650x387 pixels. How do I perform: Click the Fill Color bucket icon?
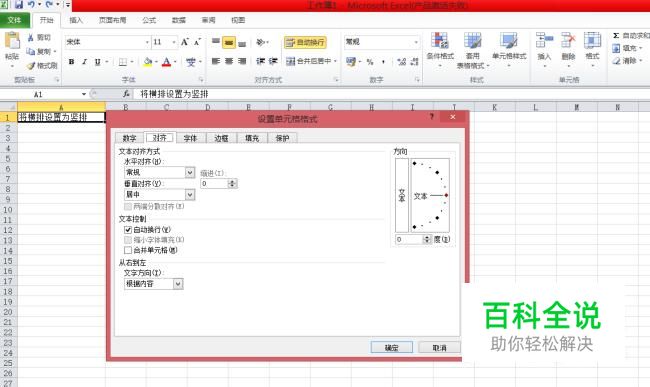pyautogui.click(x=148, y=62)
